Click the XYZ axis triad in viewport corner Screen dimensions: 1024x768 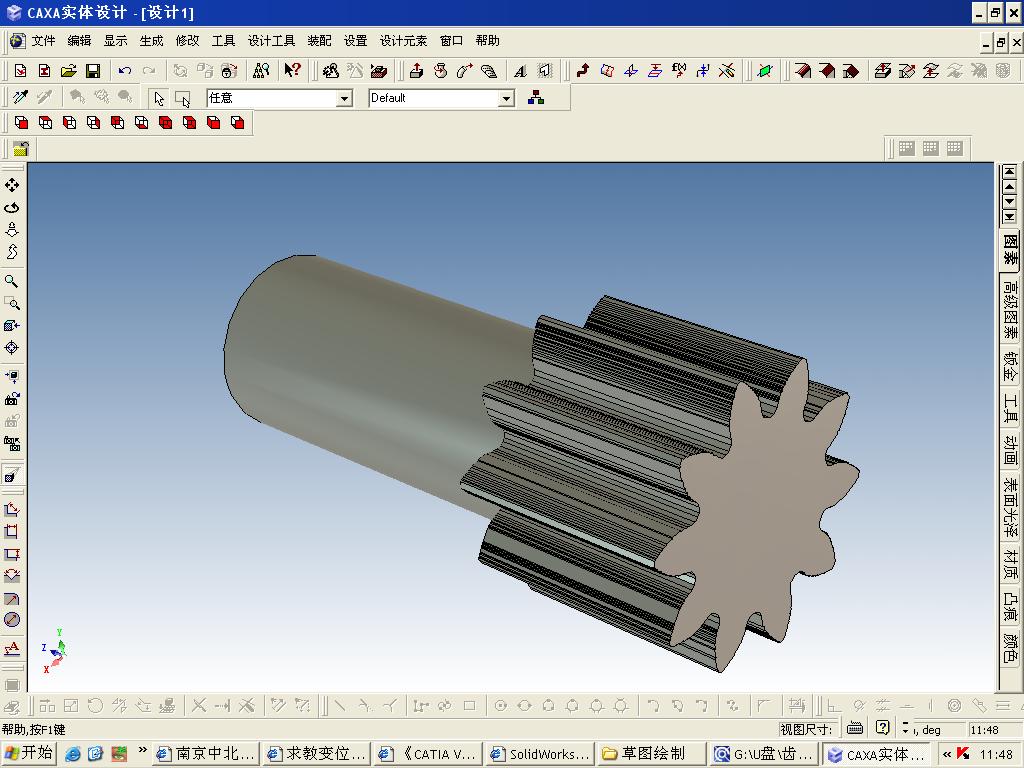pyautogui.click(x=55, y=651)
